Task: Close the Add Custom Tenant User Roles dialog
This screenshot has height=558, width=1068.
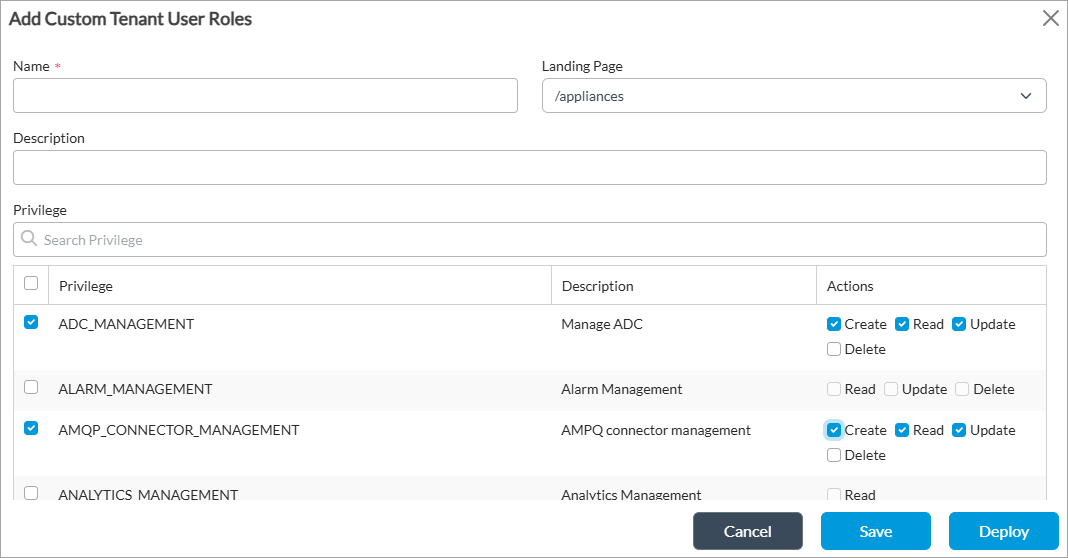Action: tap(1050, 18)
